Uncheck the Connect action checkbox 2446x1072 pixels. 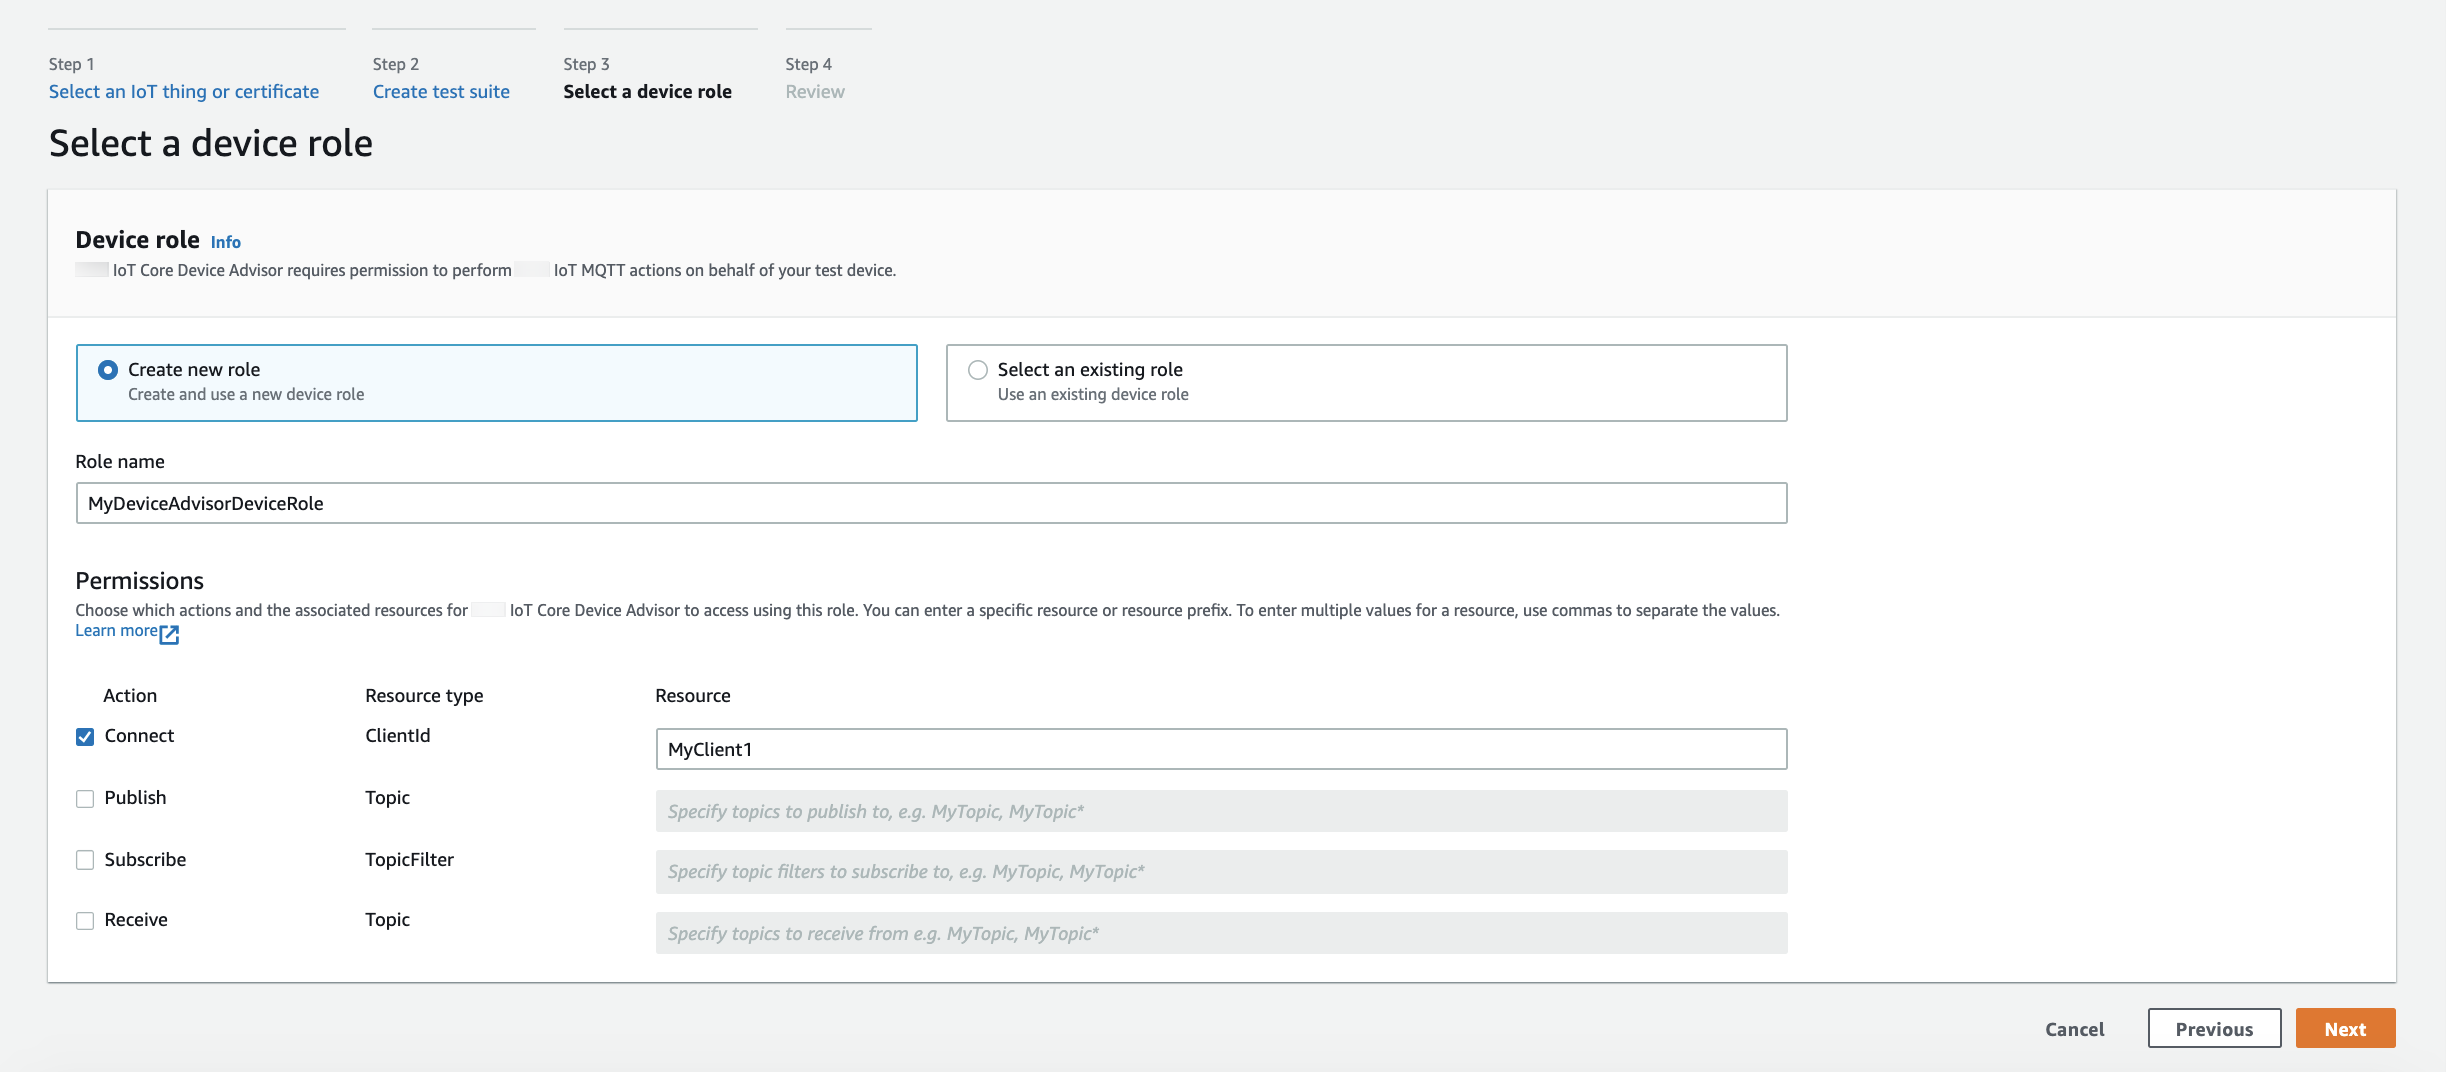(x=85, y=737)
